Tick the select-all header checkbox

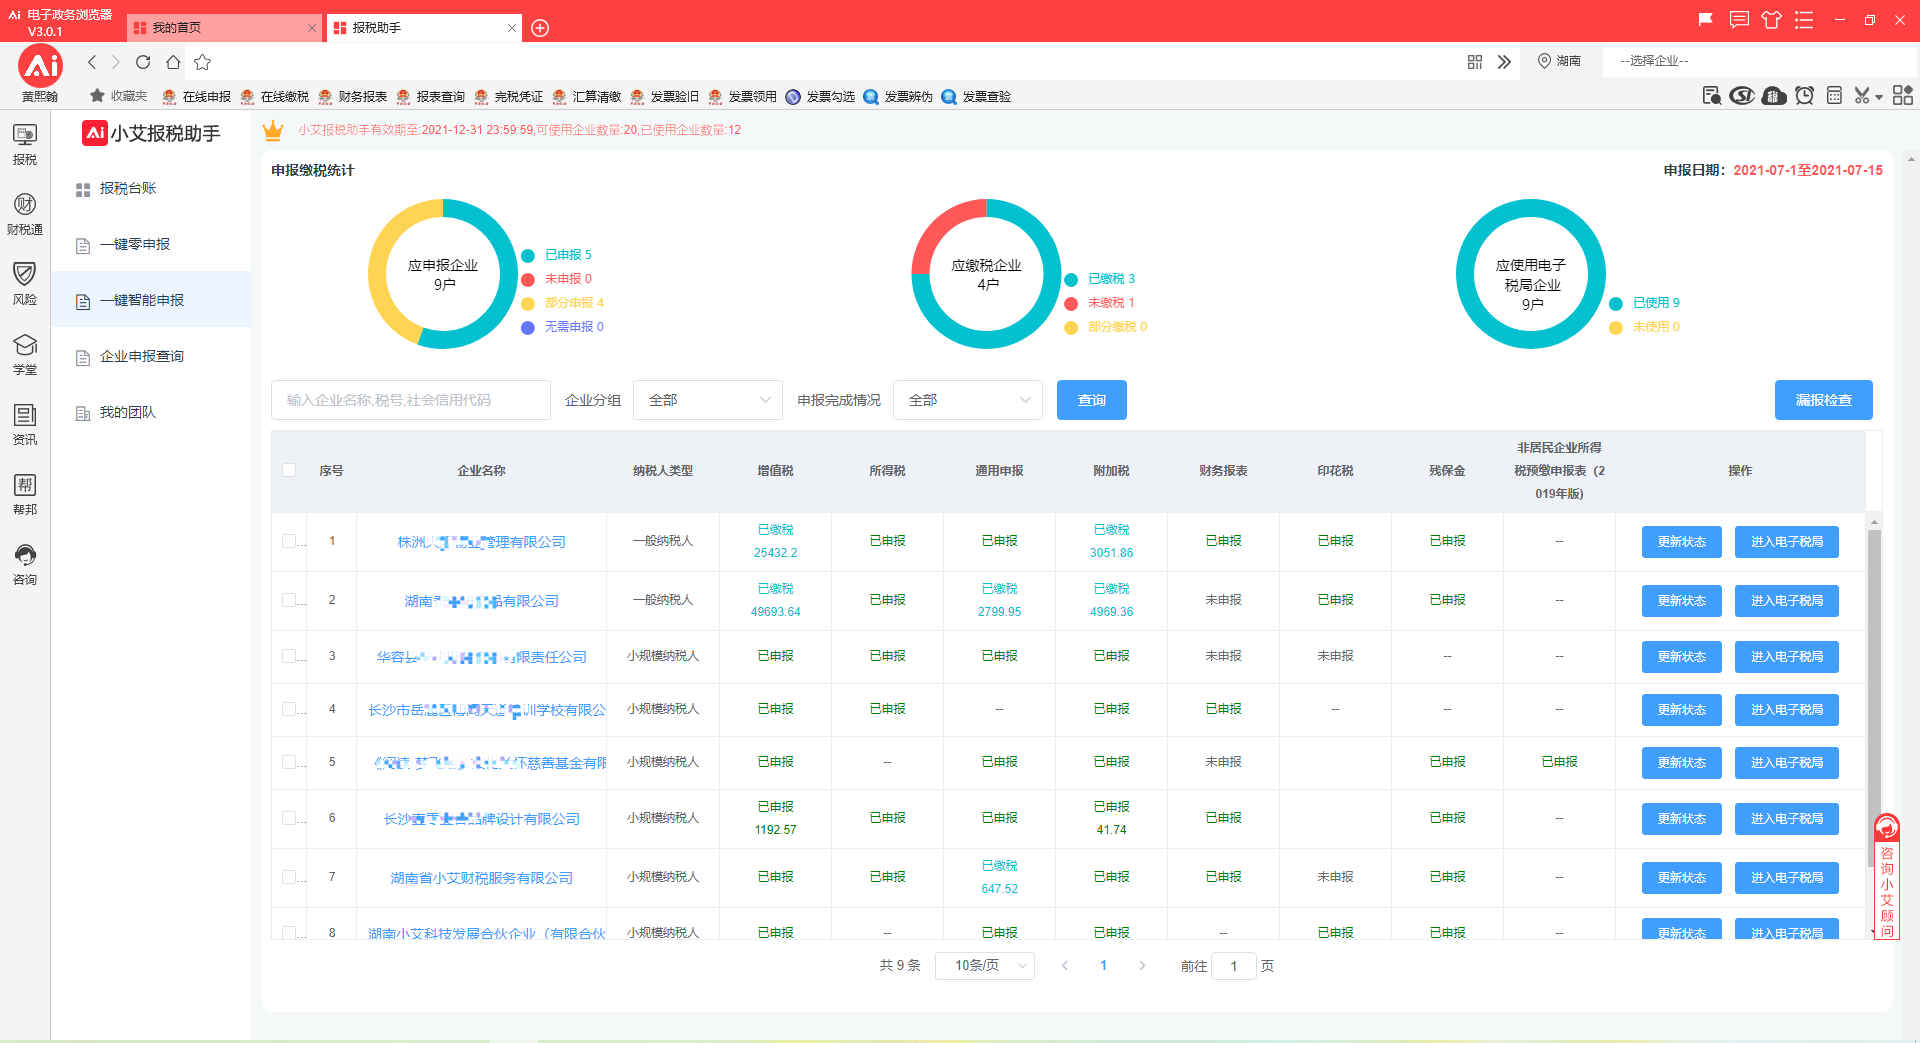point(289,470)
